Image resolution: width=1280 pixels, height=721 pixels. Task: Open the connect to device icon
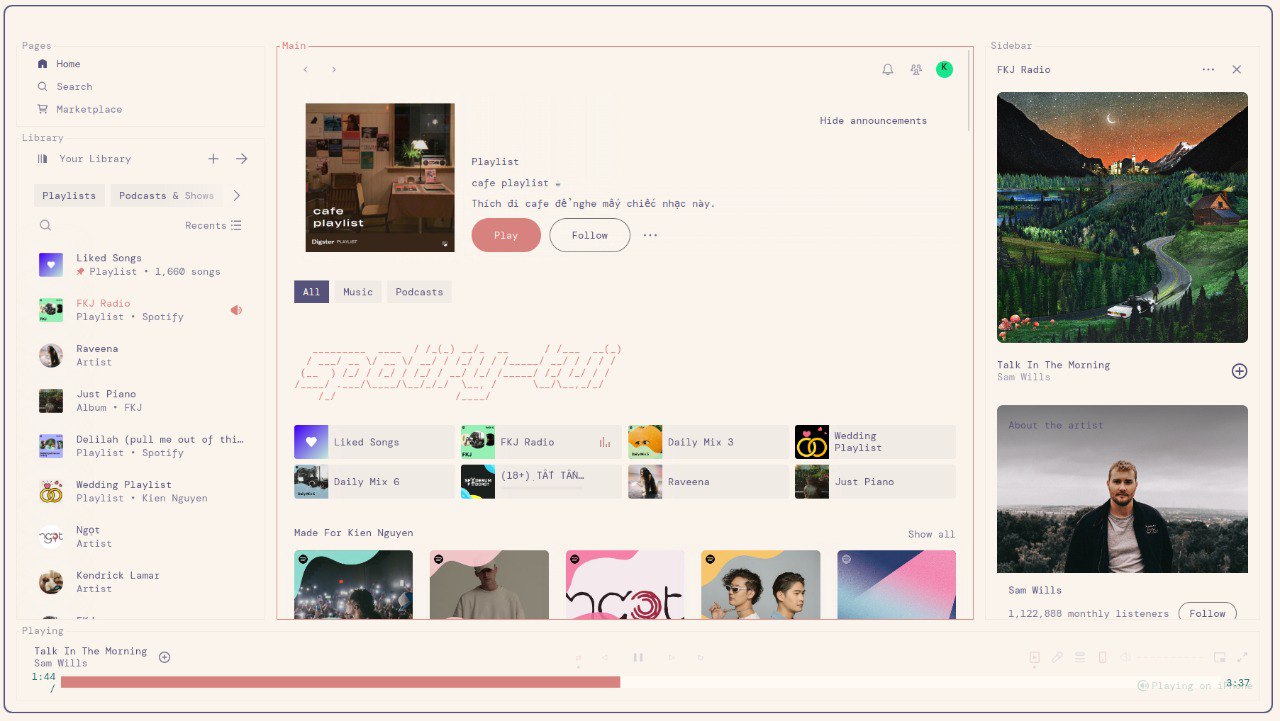click(1102, 657)
